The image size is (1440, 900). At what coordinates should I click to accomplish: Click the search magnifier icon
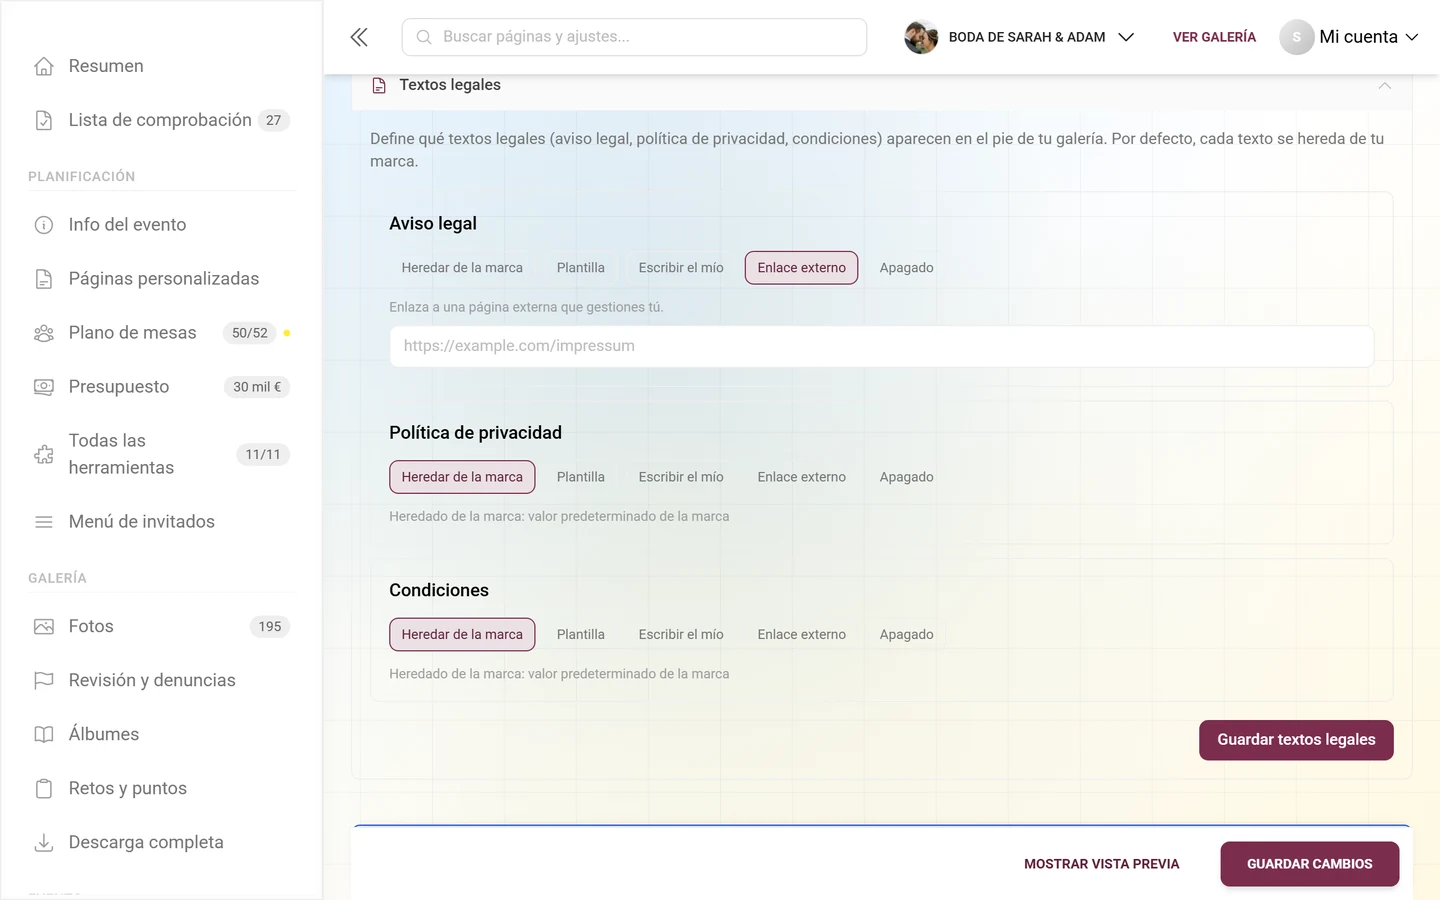424,37
